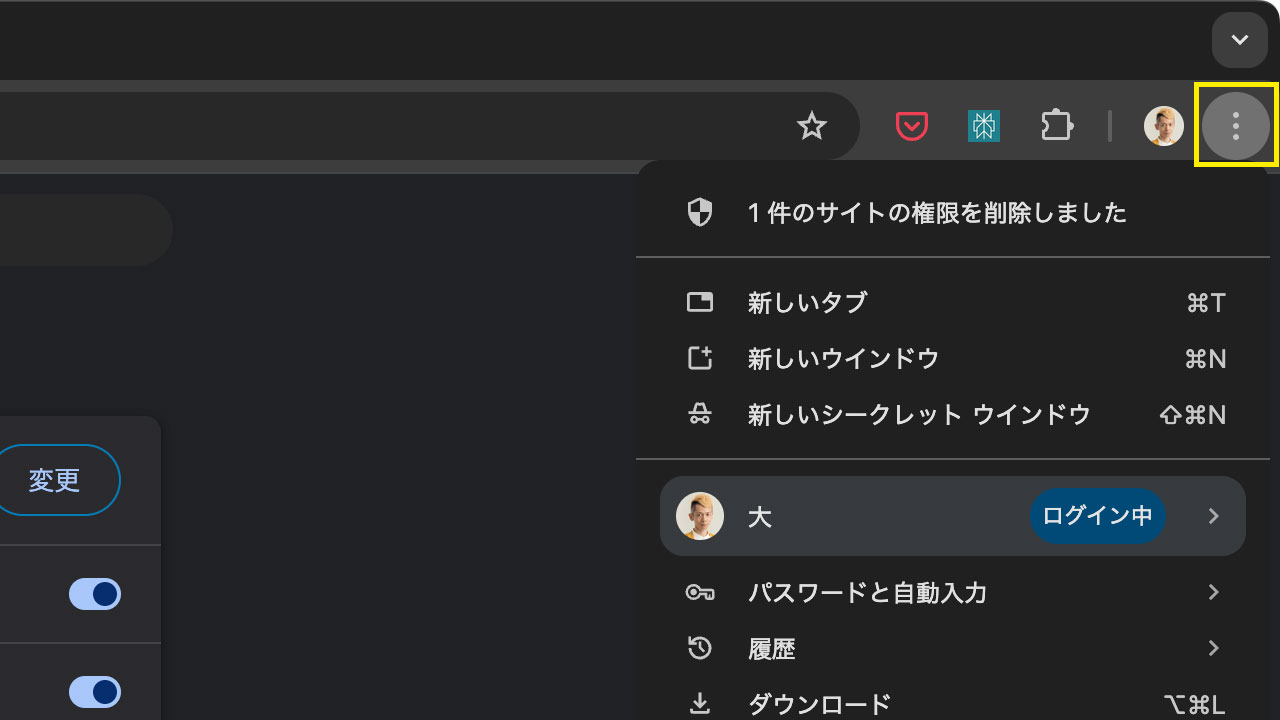Select ダウンロード from the menu
This screenshot has width=1280, height=720.
pos(819,704)
